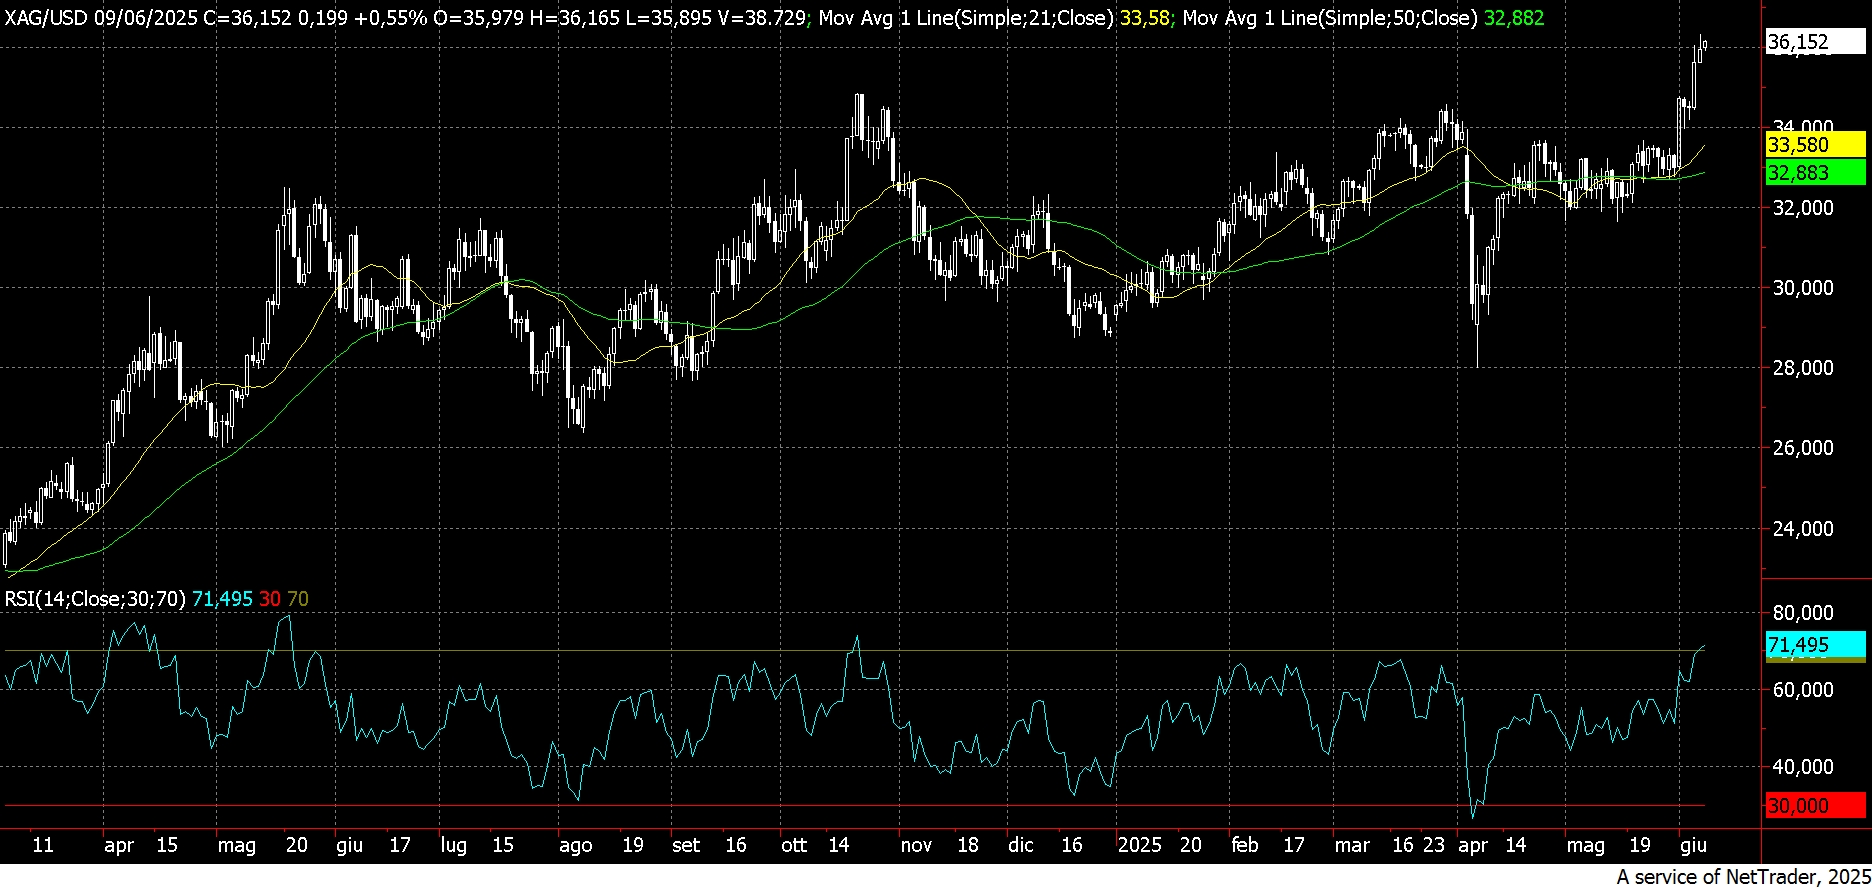Viewport: 1872px width, 888px height.
Task: Select the red 30,000 RSI level tag
Action: (1815, 806)
